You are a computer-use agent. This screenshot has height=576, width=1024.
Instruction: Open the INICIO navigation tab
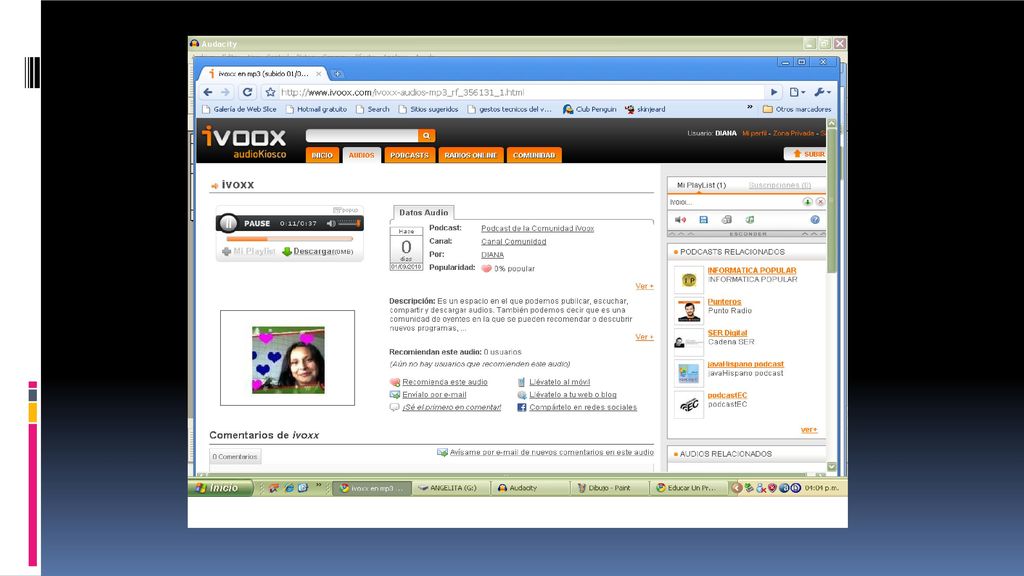(x=322, y=155)
